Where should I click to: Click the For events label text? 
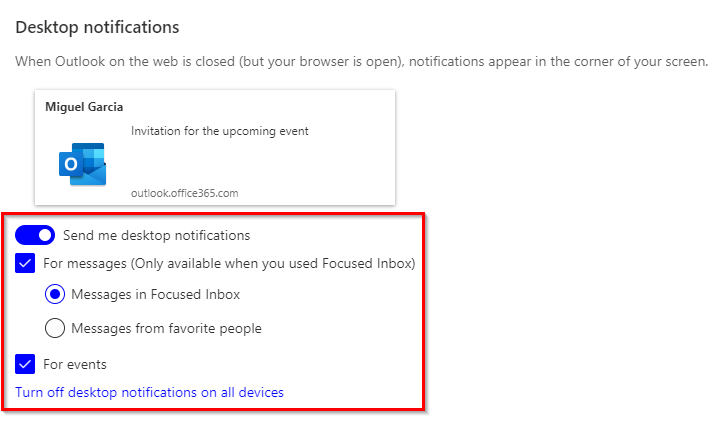[x=75, y=364]
